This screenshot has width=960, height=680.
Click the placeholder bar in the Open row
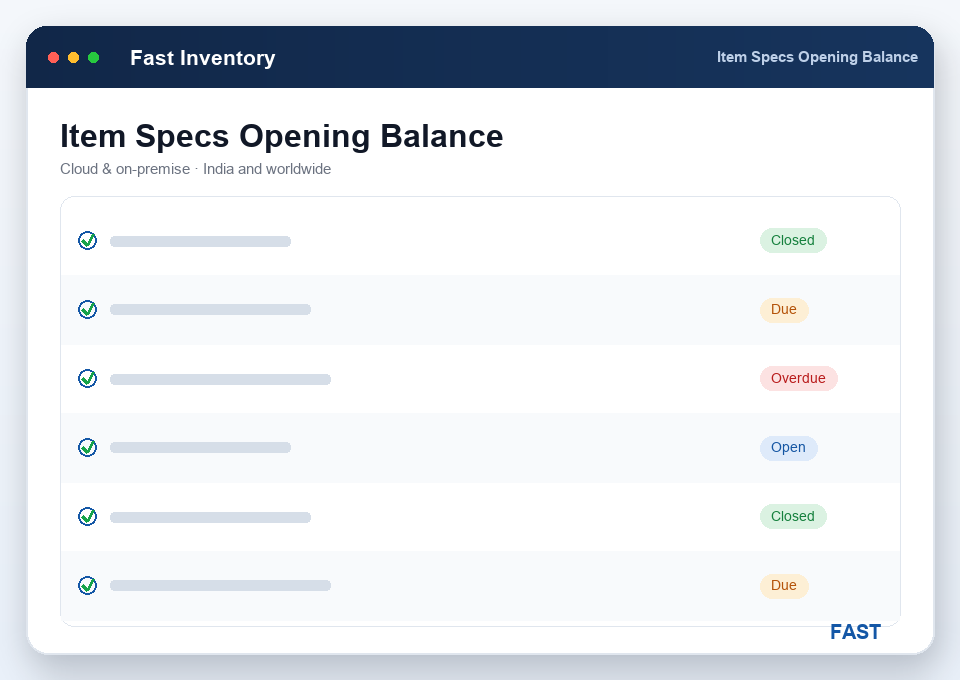[200, 447]
